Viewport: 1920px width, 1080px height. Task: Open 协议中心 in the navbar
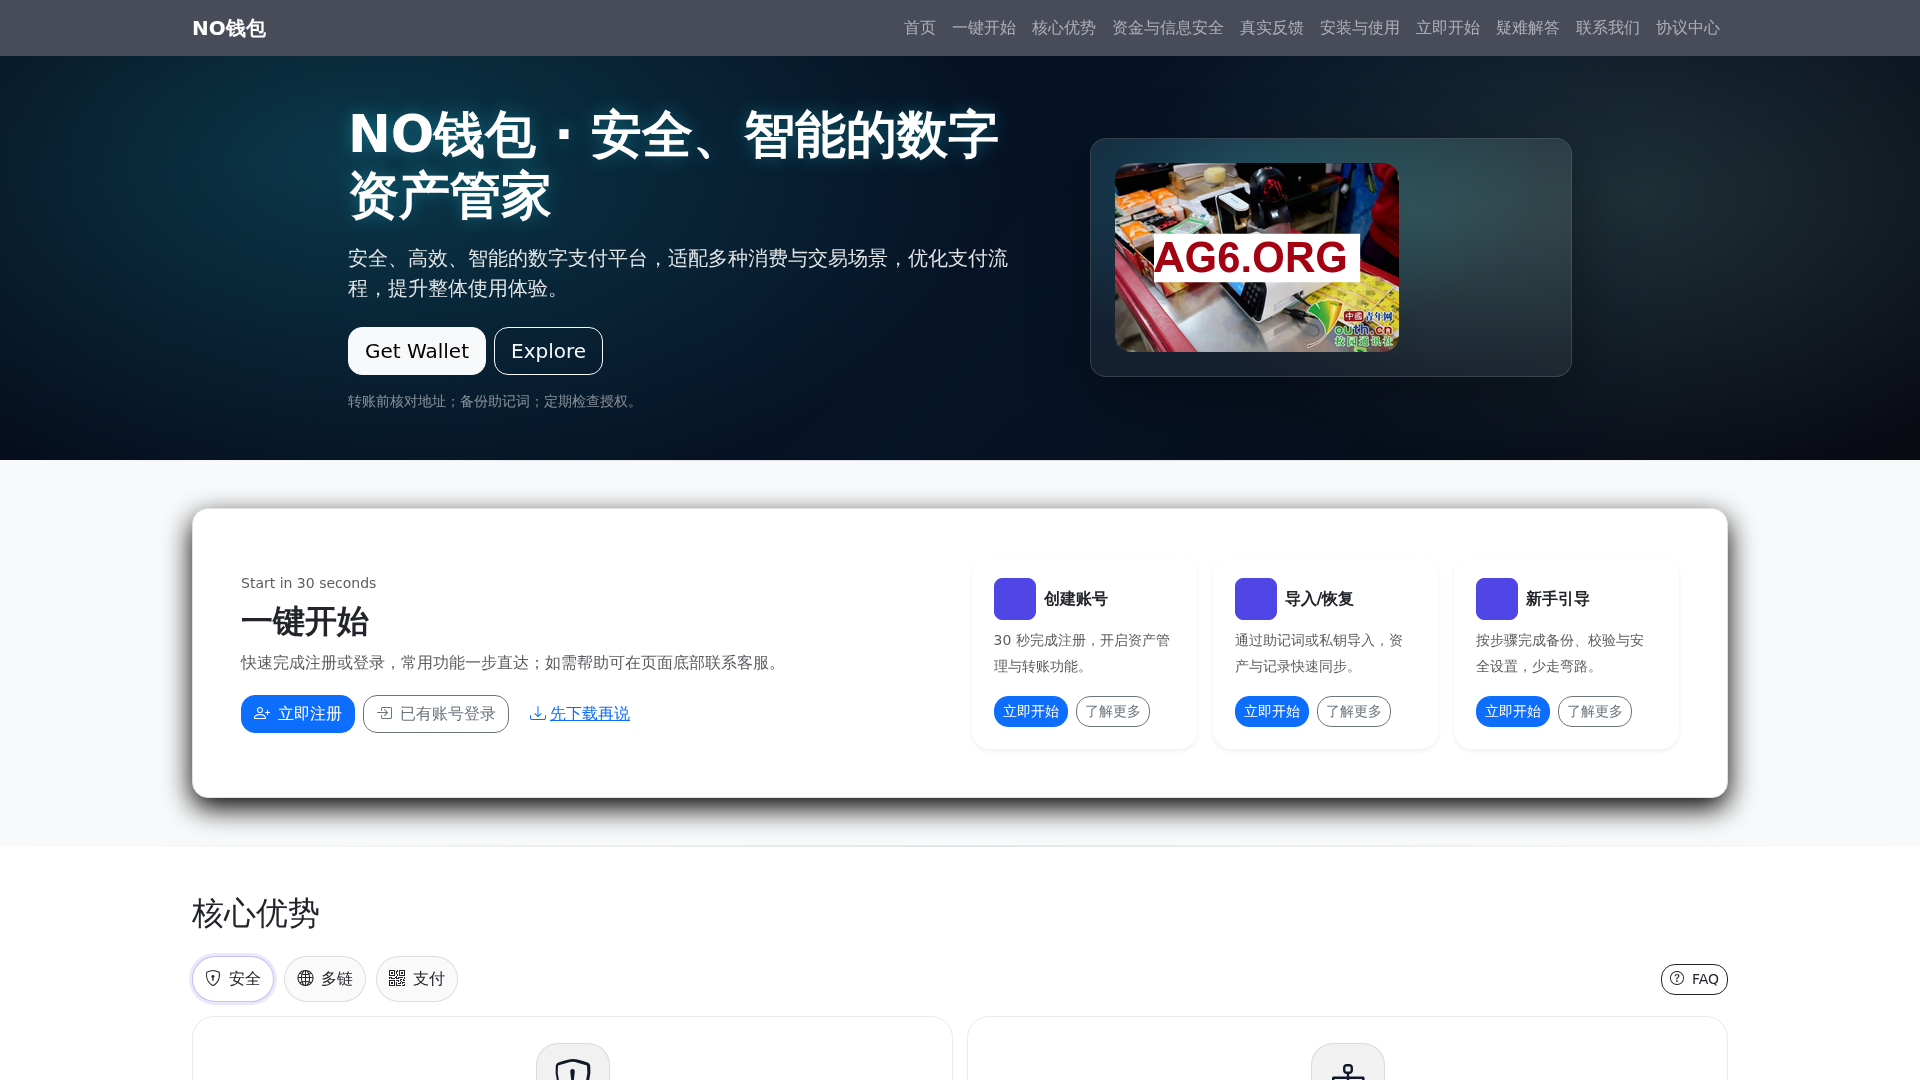[1688, 28]
